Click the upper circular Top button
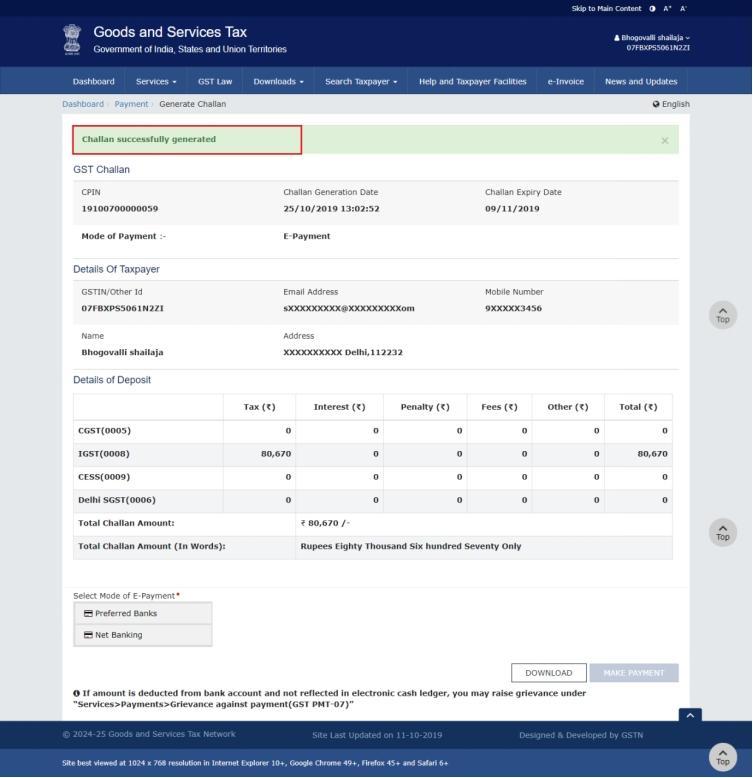This screenshot has height=778, width=753. [x=723, y=315]
